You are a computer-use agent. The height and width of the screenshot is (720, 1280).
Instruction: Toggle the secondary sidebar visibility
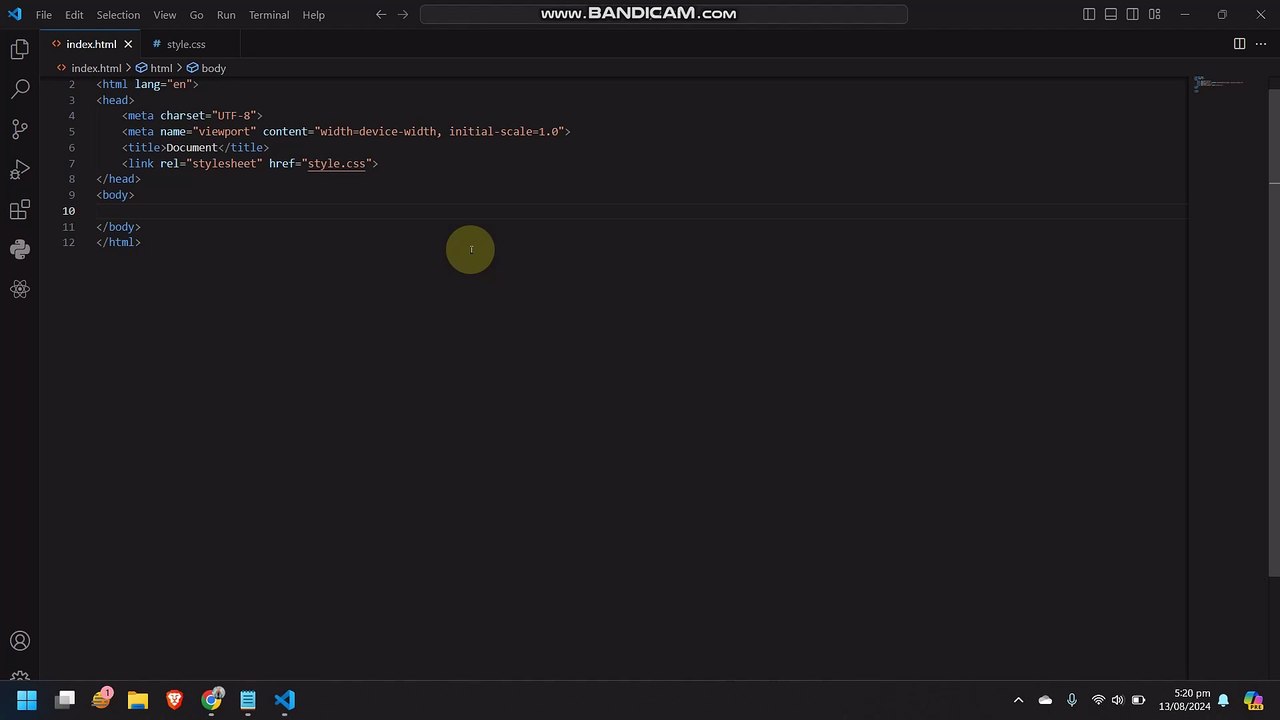[x=1133, y=15]
